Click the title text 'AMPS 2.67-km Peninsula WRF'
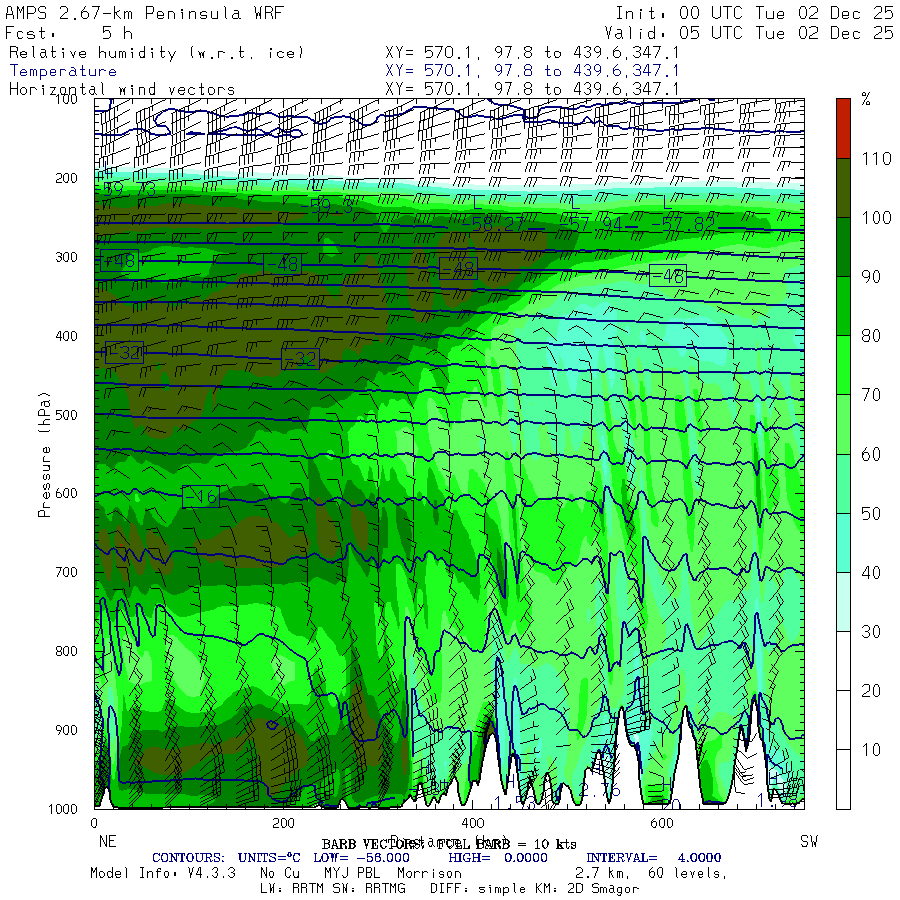 144,13
